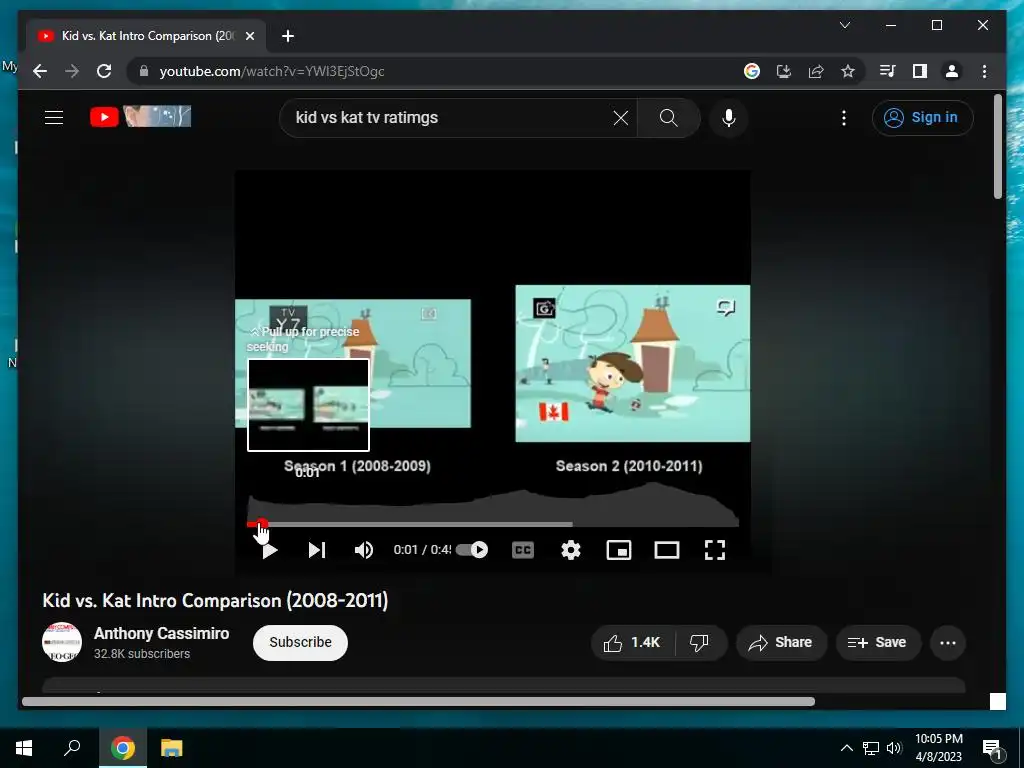Open Chrome three-dot menu
The height and width of the screenshot is (768, 1024).
[x=984, y=71]
